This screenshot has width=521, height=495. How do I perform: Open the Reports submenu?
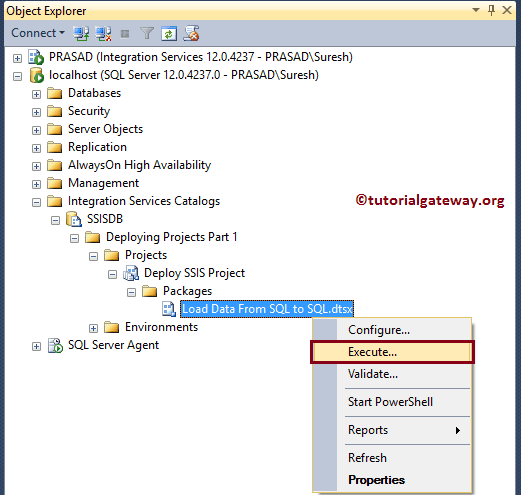pos(392,430)
